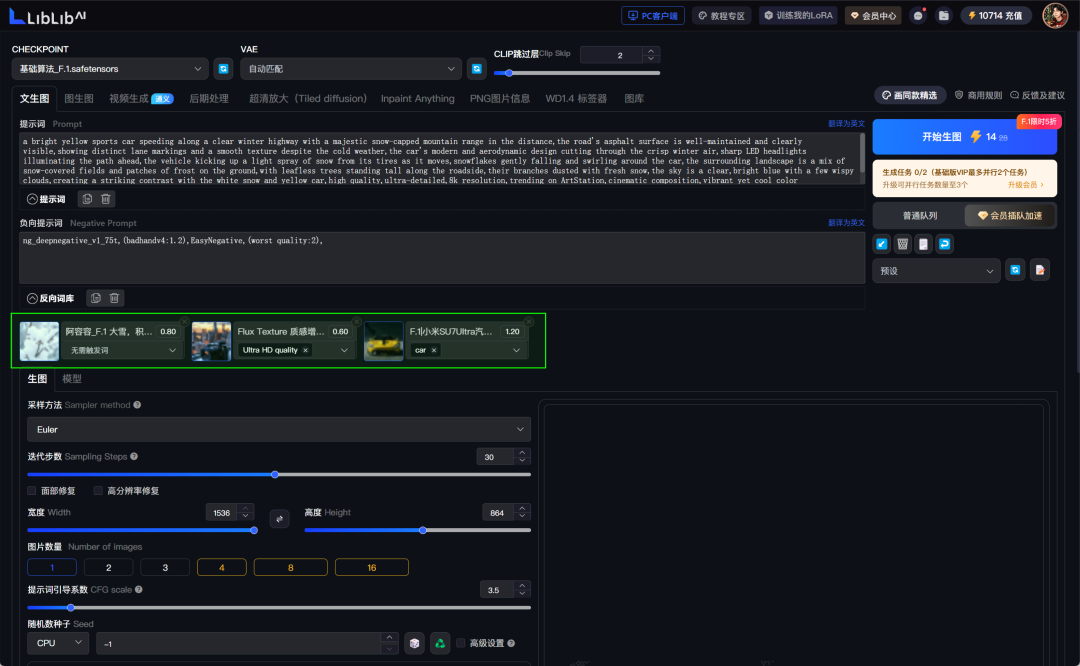Remove the Flux Texture LoRA card

click(x=355, y=321)
